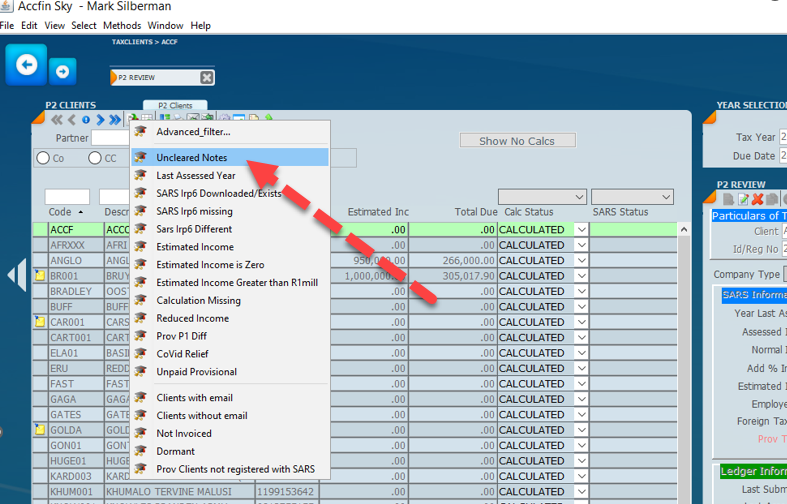787x504 pixels.
Task: Jump to last record with double-right arrows
Action: click(115, 120)
